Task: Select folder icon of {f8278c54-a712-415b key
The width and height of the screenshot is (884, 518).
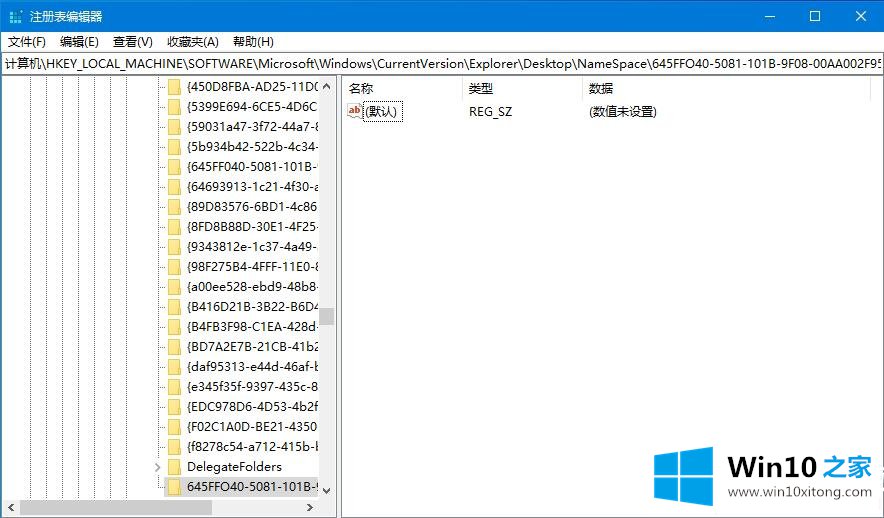Action: click(174, 447)
